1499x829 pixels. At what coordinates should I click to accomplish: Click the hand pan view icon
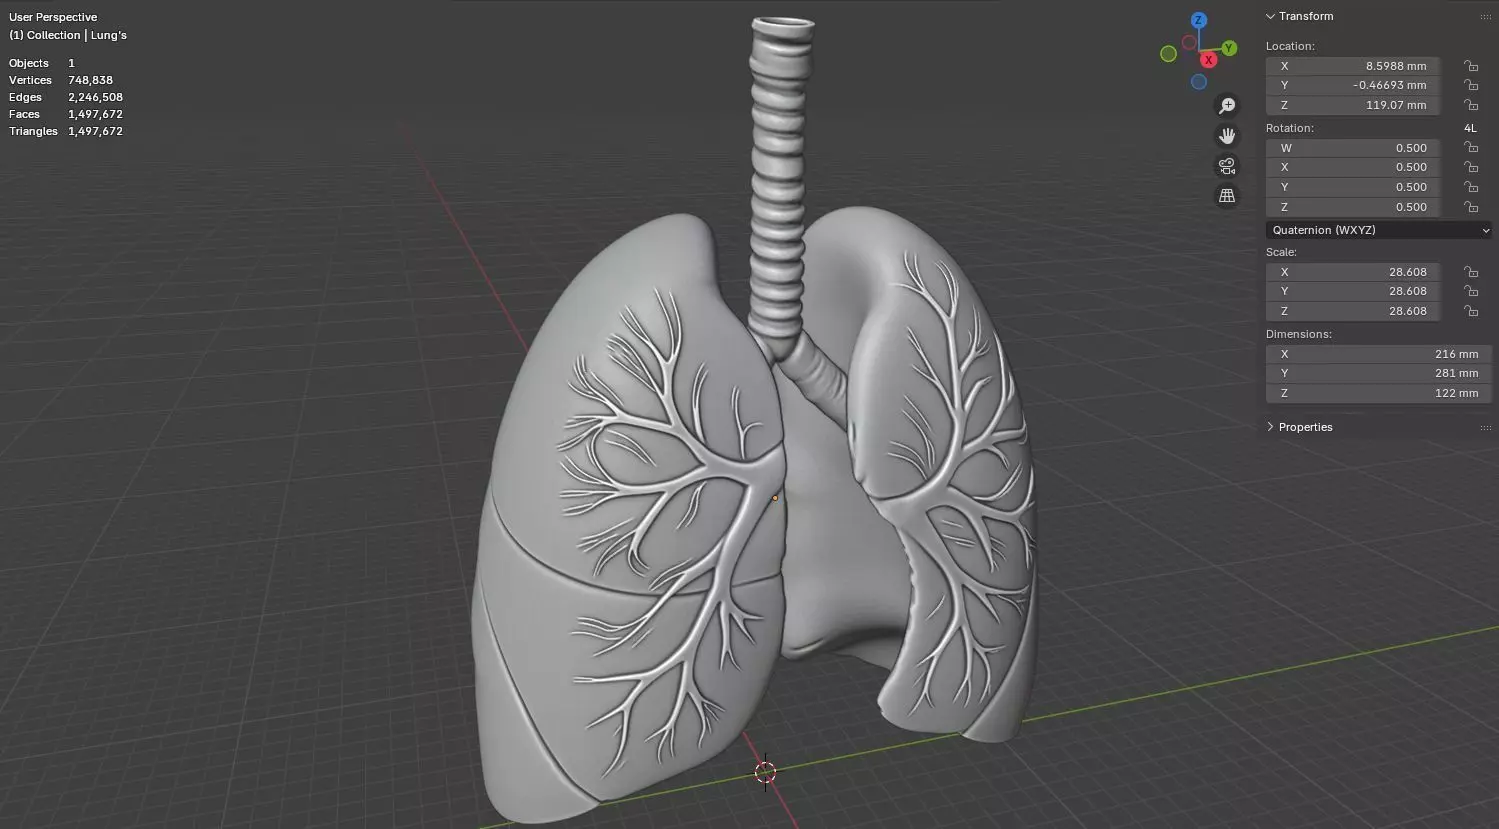coord(1227,136)
